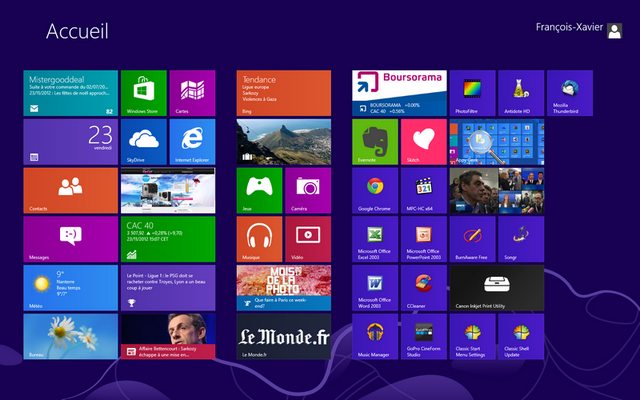Open the tile with magnifying glass over apps
The image size is (640, 400).
[497, 142]
